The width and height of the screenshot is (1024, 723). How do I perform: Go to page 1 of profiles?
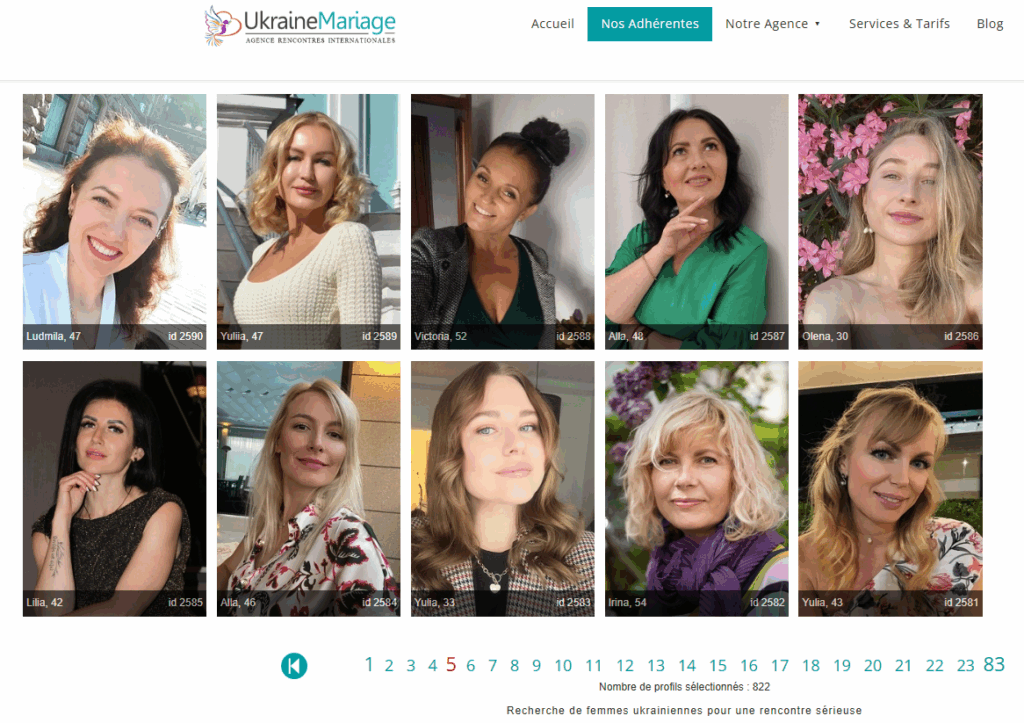click(369, 664)
